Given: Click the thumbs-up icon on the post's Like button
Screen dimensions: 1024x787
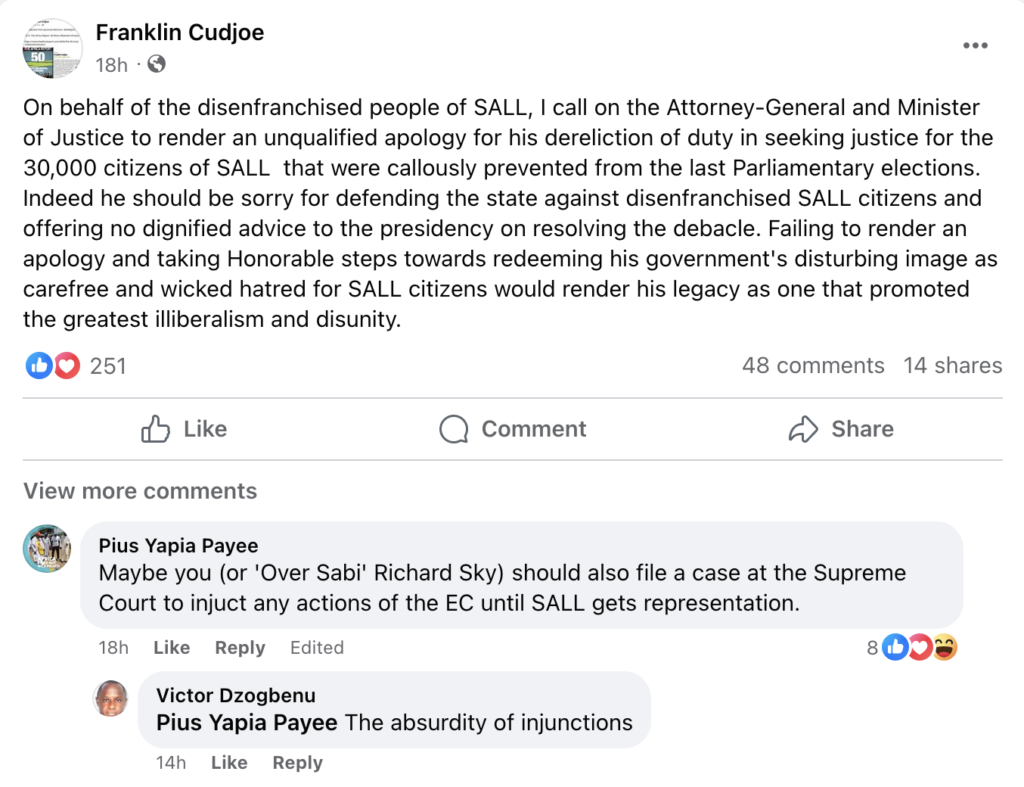Looking at the screenshot, I should 156,429.
